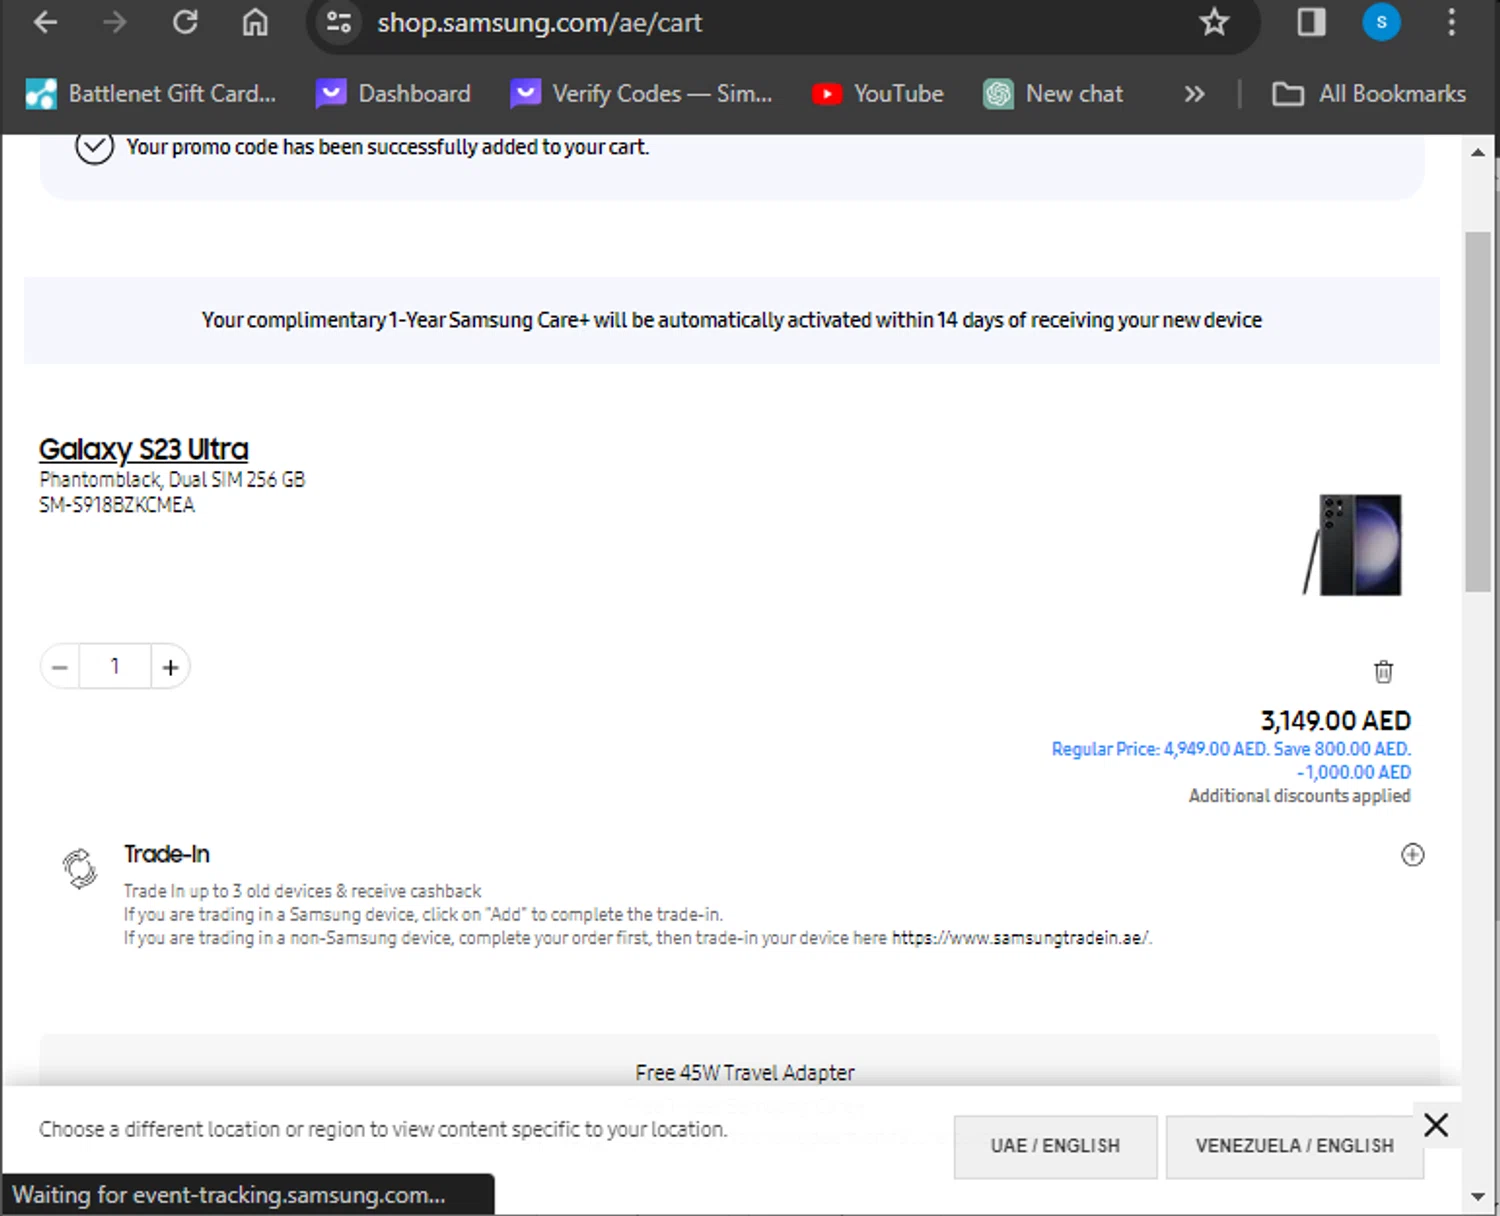This screenshot has height=1216, width=1500.
Task: Click the -1,000.00 AED discount text
Action: [1354, 772]
